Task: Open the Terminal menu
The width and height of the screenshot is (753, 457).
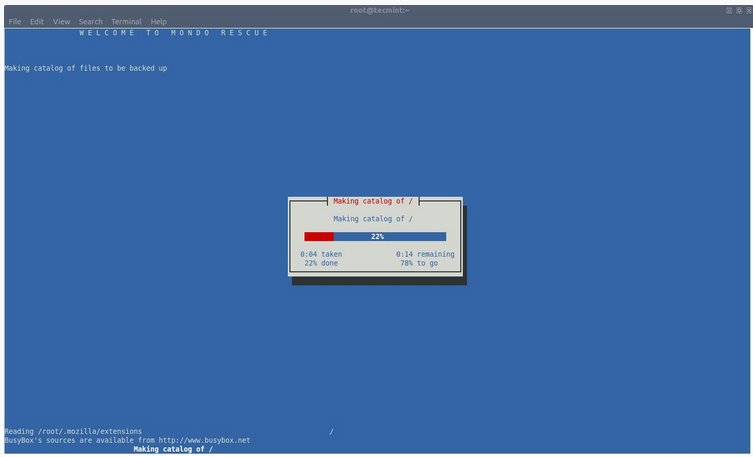Action: pos(126,21)
